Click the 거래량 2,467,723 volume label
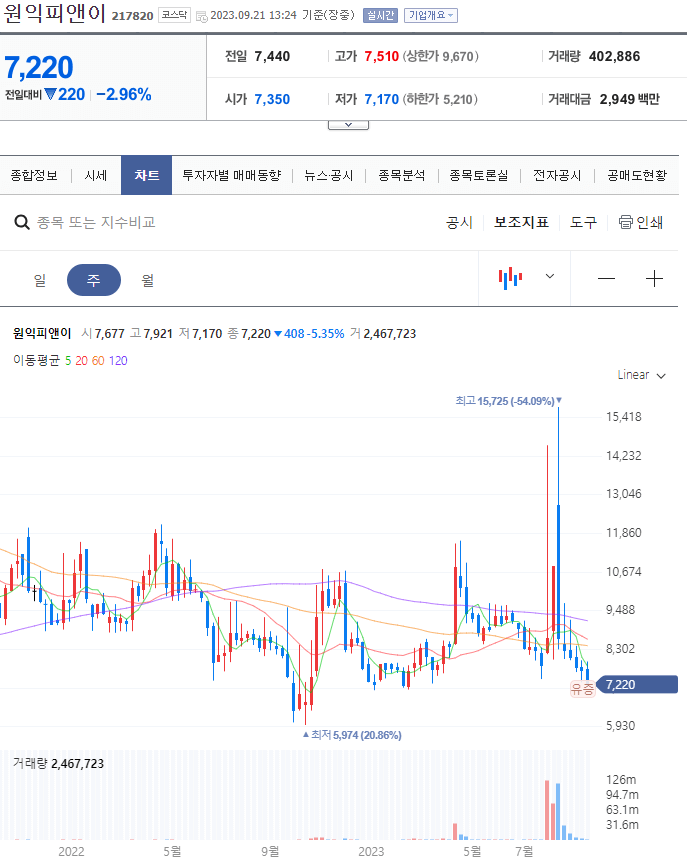687x863 pixels. click(x=58, y=763)
